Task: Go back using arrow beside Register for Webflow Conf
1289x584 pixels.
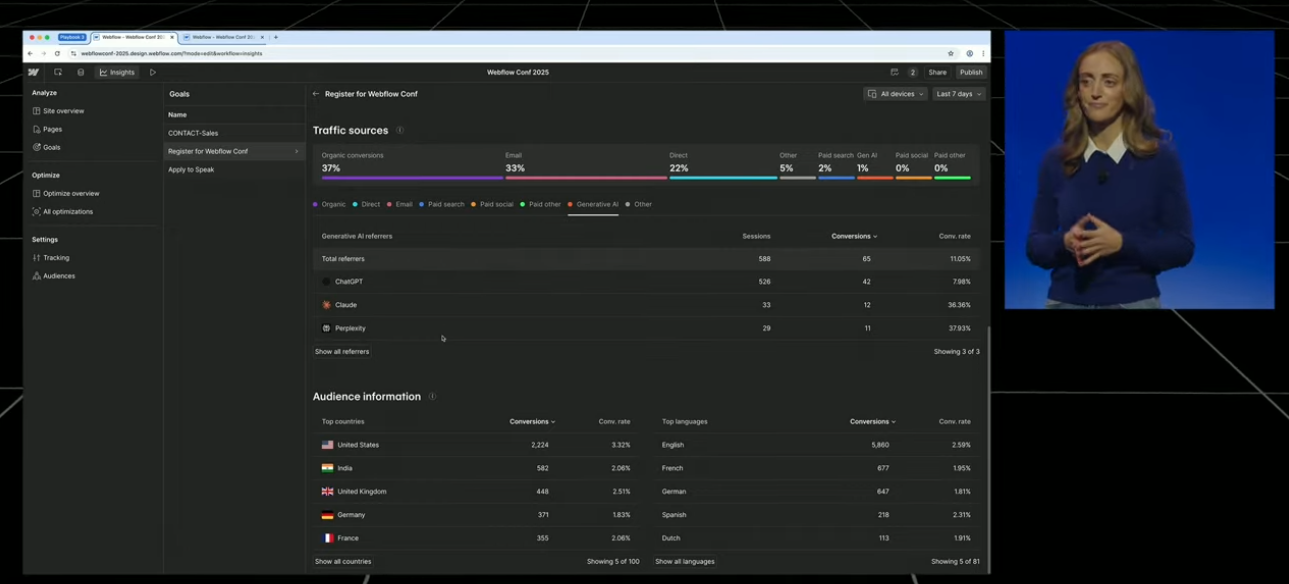Action: pos(316,94)
